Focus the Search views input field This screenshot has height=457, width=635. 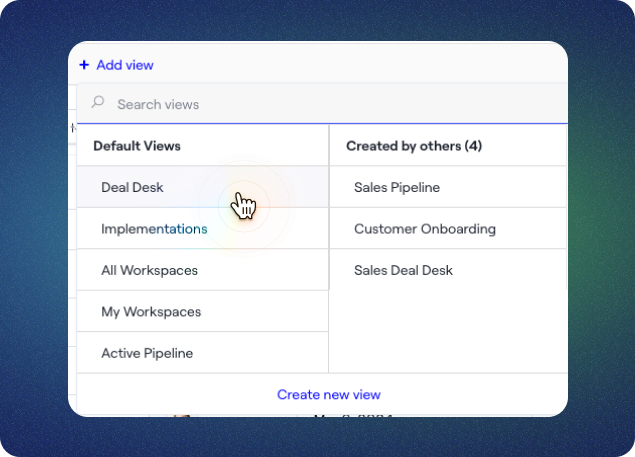coord(322,104)
